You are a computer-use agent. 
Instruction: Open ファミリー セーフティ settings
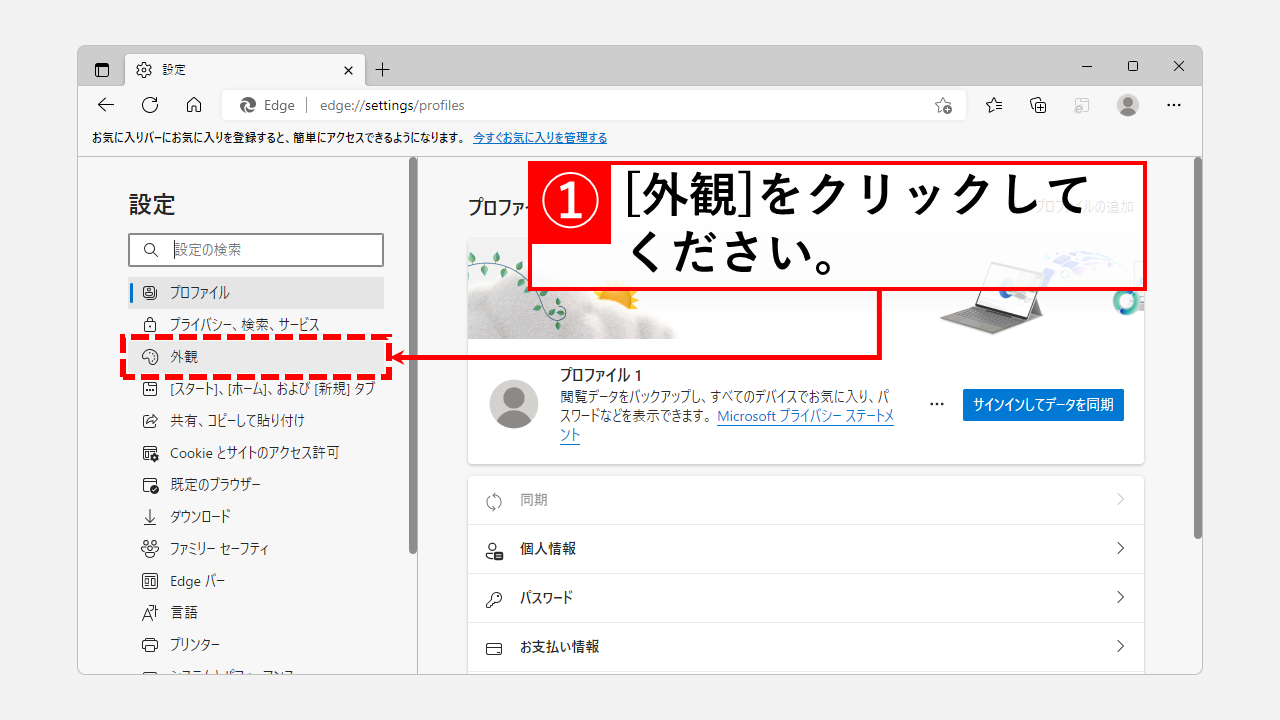256,549
